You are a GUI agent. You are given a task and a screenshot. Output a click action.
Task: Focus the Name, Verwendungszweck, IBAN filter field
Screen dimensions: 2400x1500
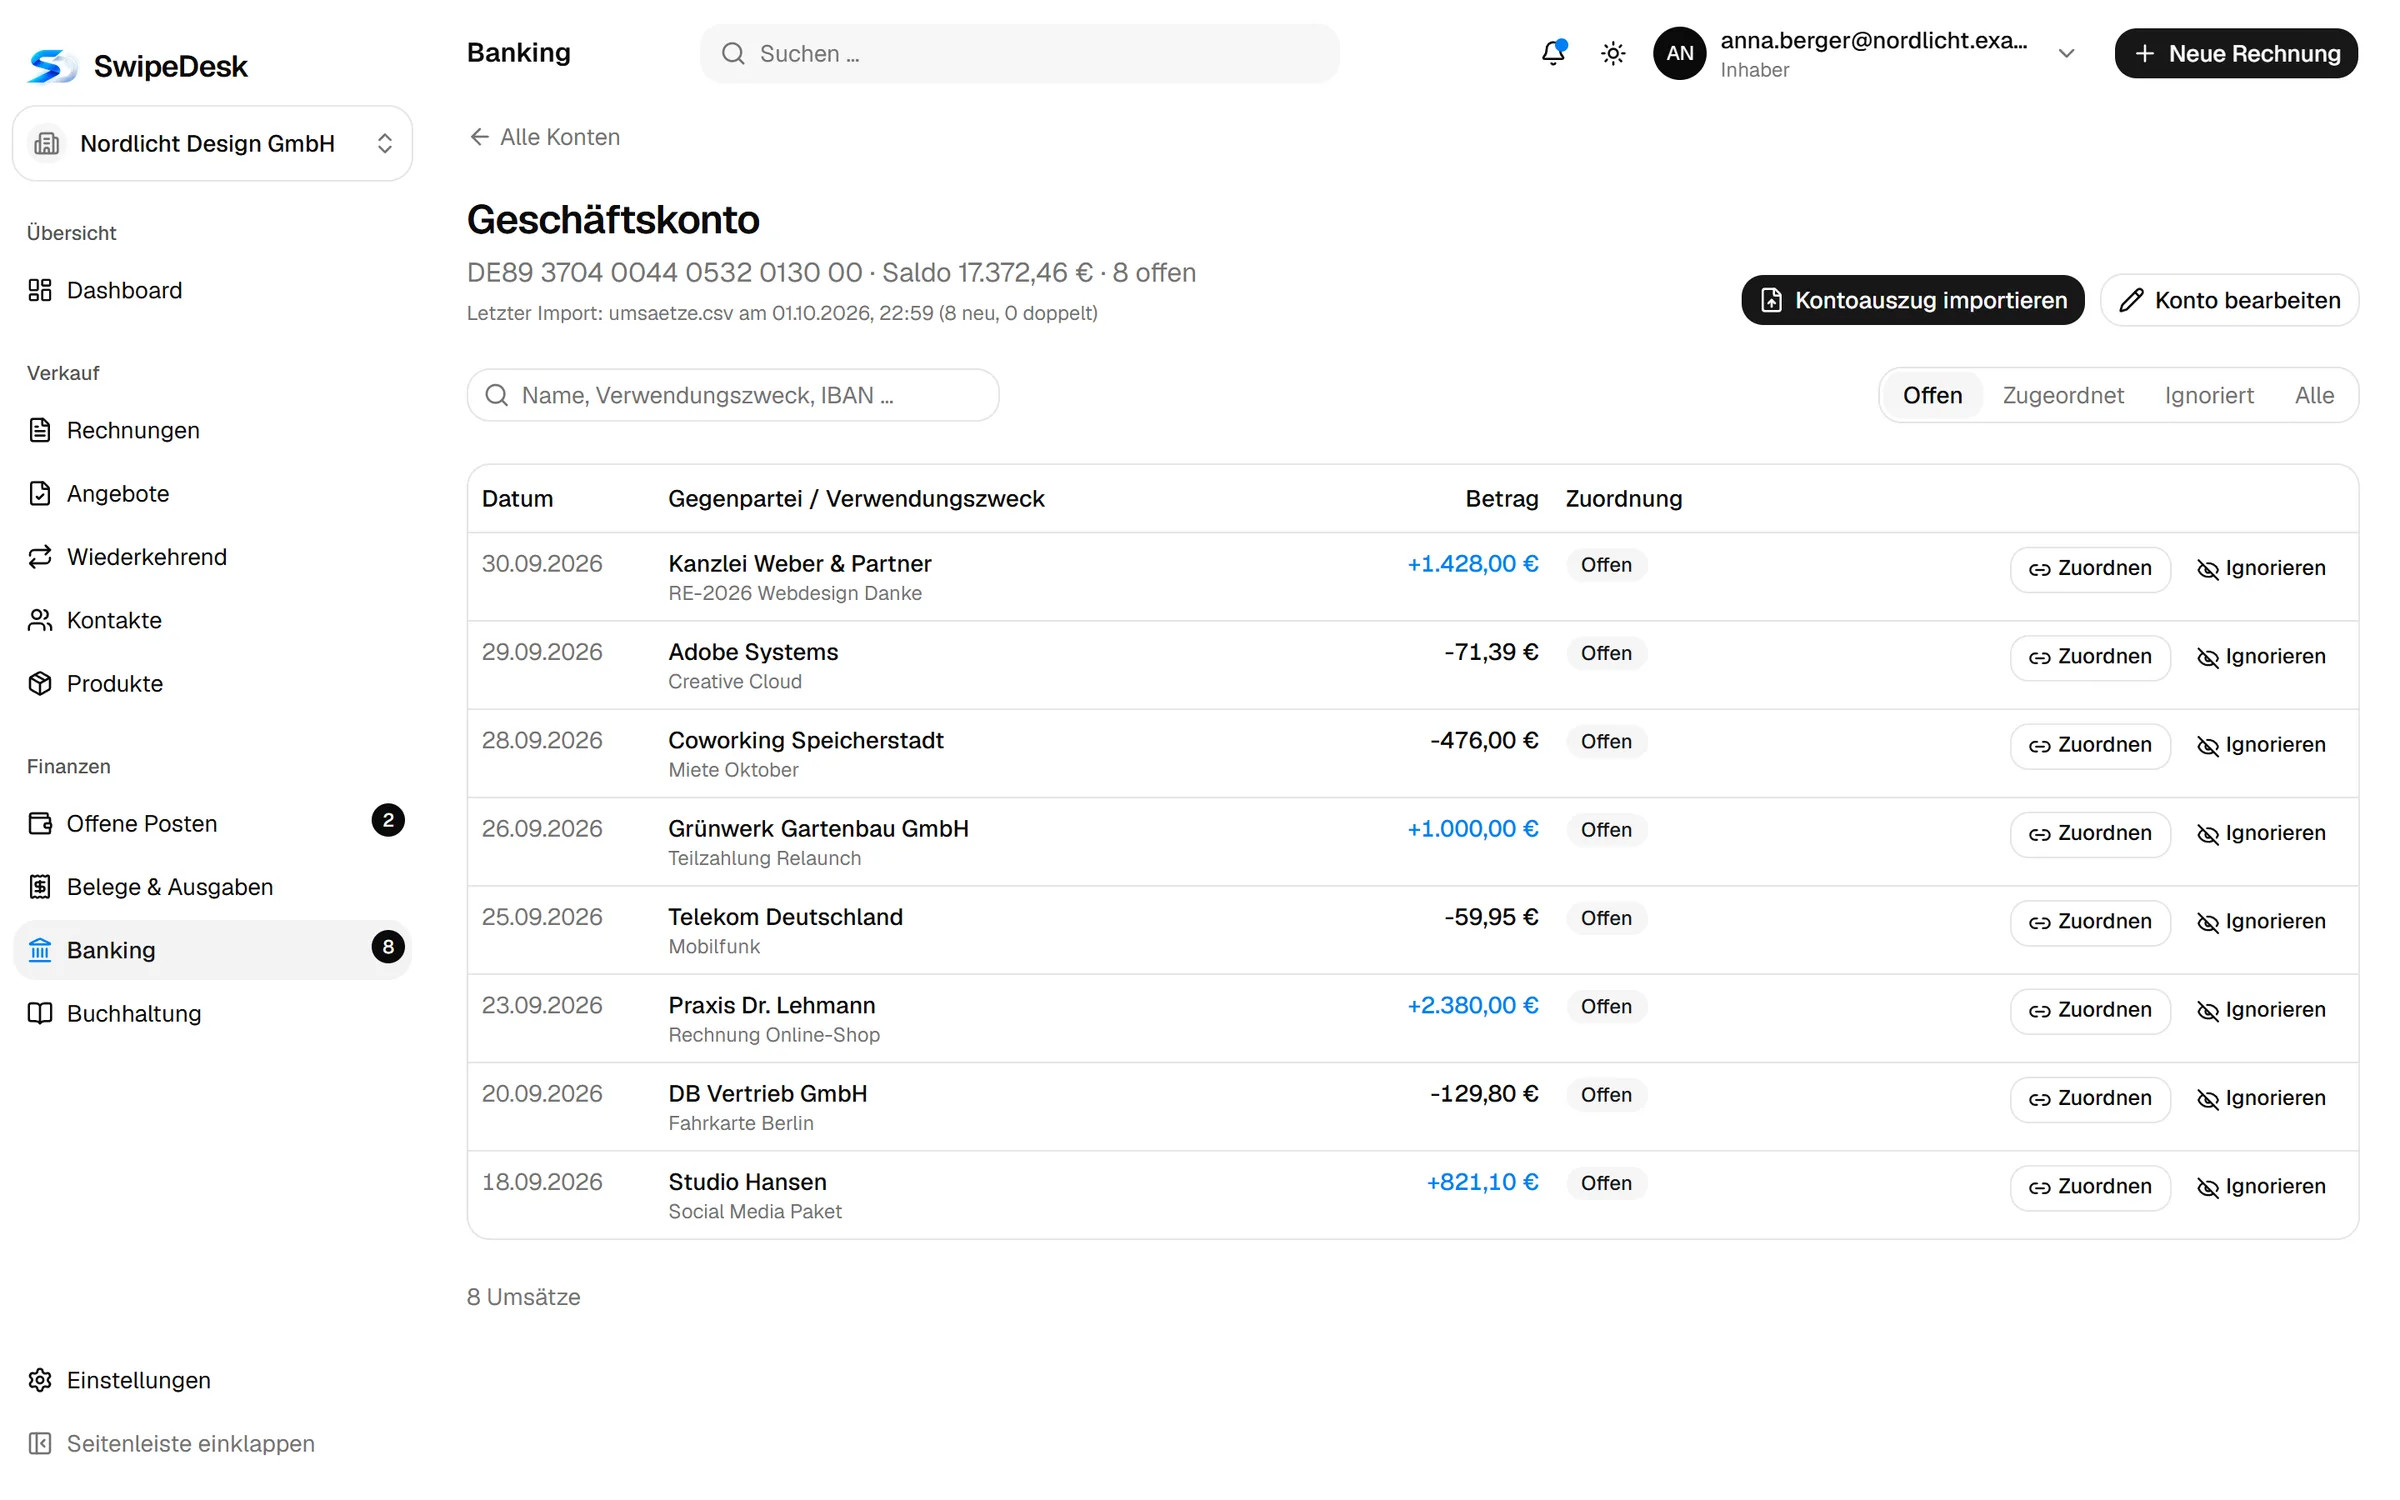click(733, 395)
